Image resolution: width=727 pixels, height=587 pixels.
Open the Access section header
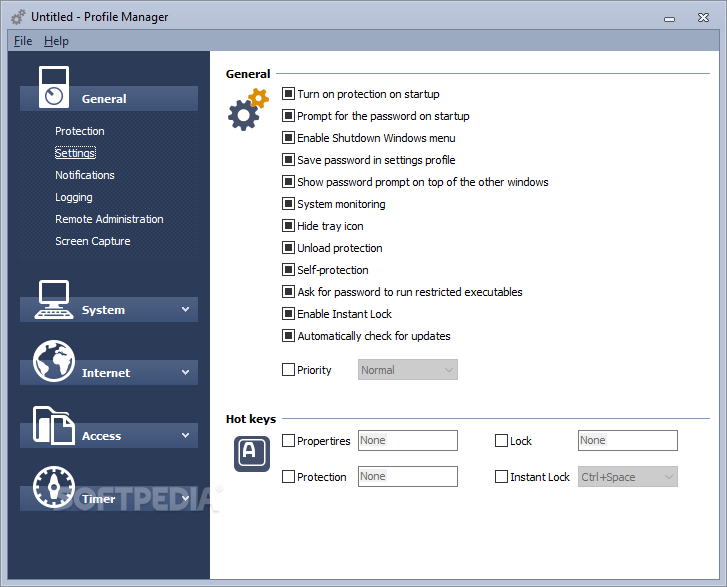[109, 435]
